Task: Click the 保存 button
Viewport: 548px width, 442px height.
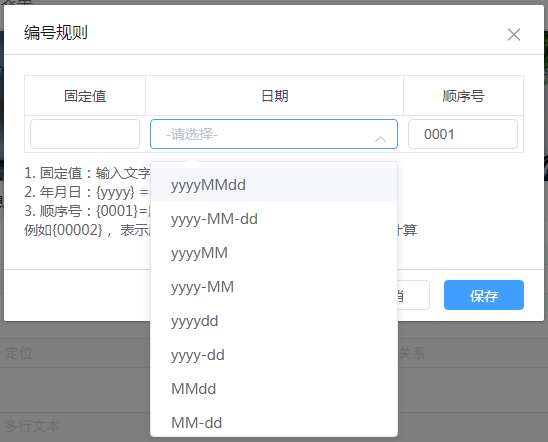Action: [x=484, y=295]
